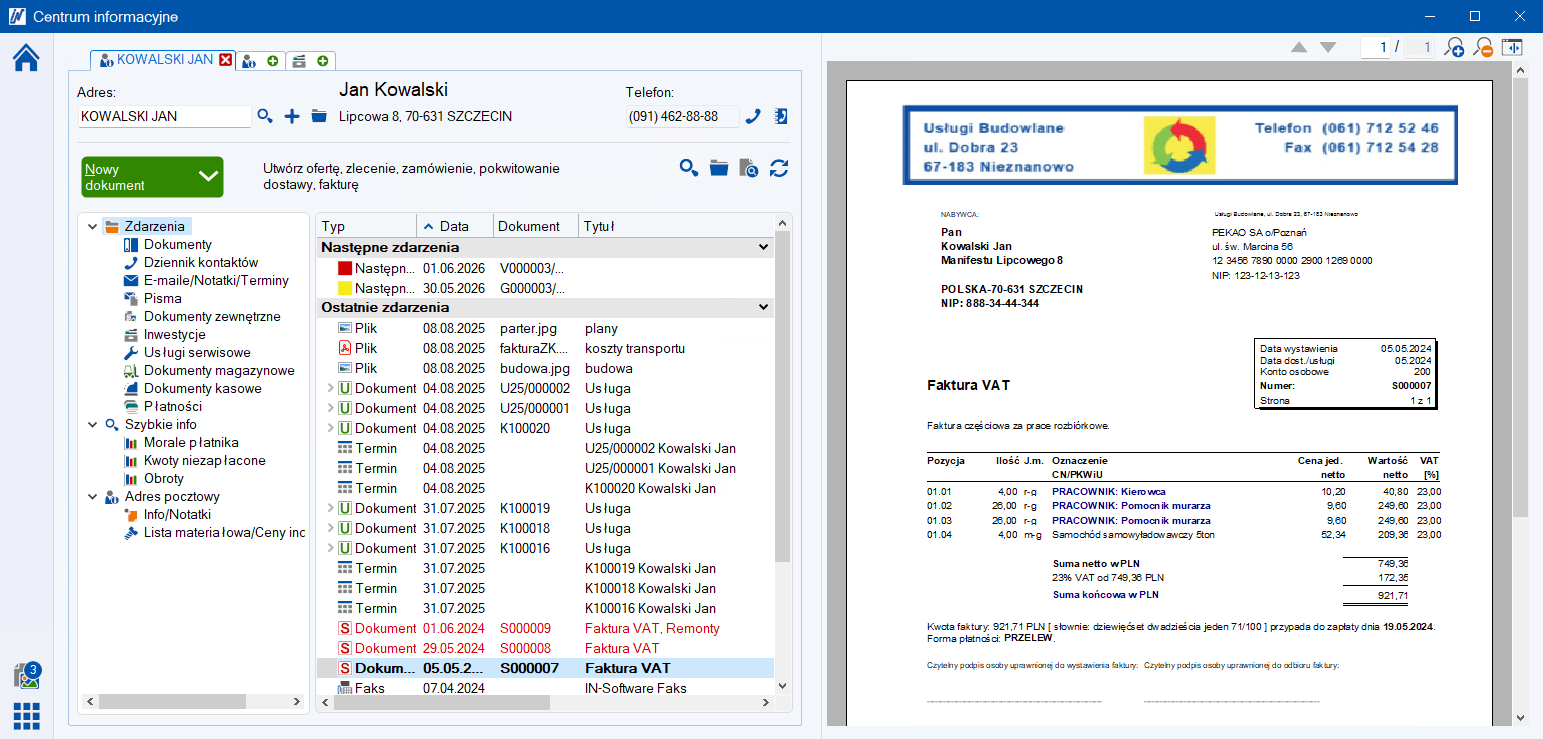Close the KOWALSKI JAN tab
The height and width of the screenshot is (739, 1543).
[226, 60]
